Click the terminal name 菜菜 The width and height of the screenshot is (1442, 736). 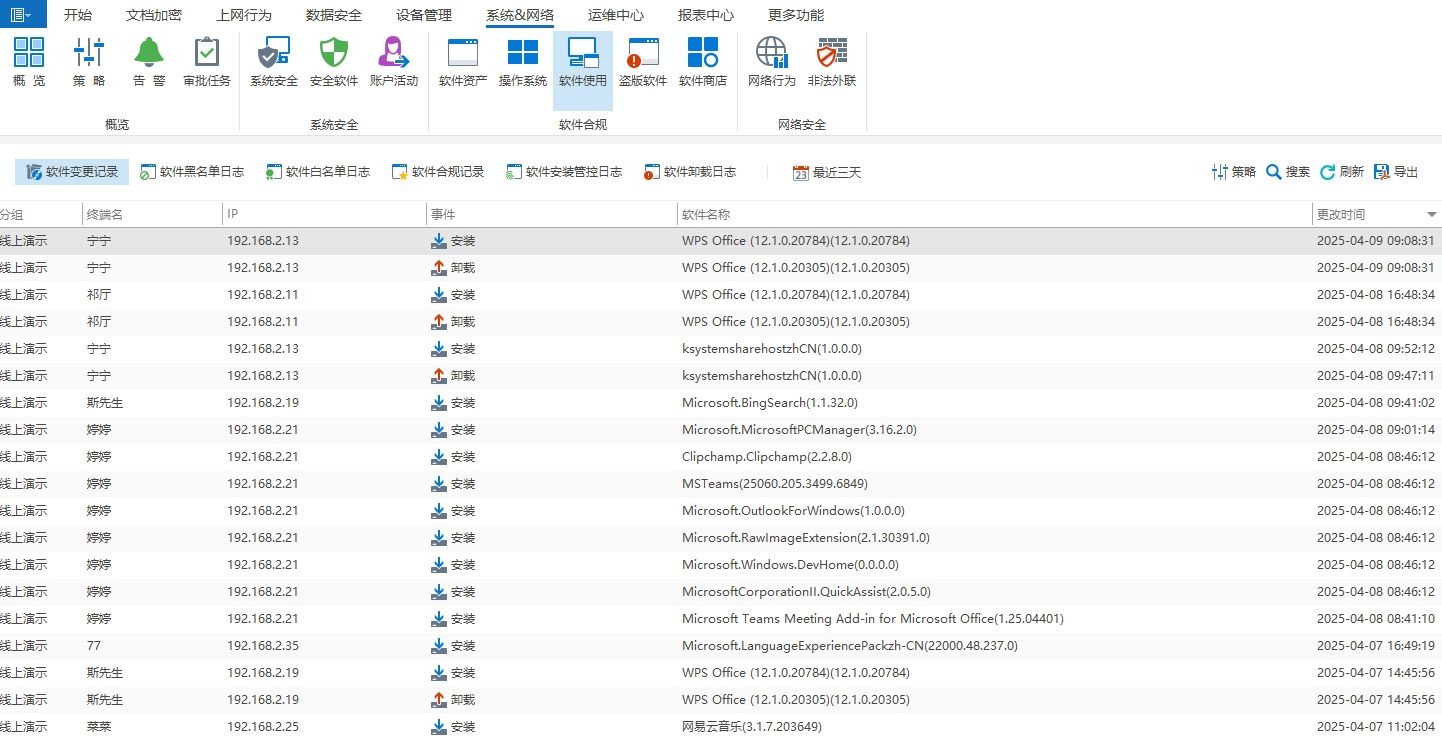(x=99, y=727)
